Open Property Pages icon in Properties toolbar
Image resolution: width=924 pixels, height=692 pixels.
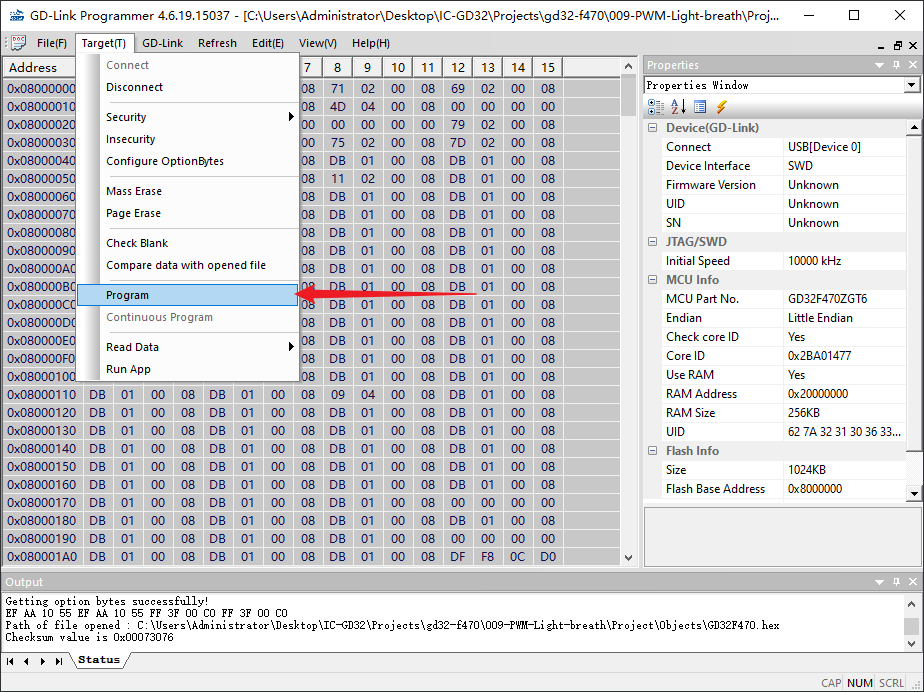pyautogui.click(x=700, y=107)
